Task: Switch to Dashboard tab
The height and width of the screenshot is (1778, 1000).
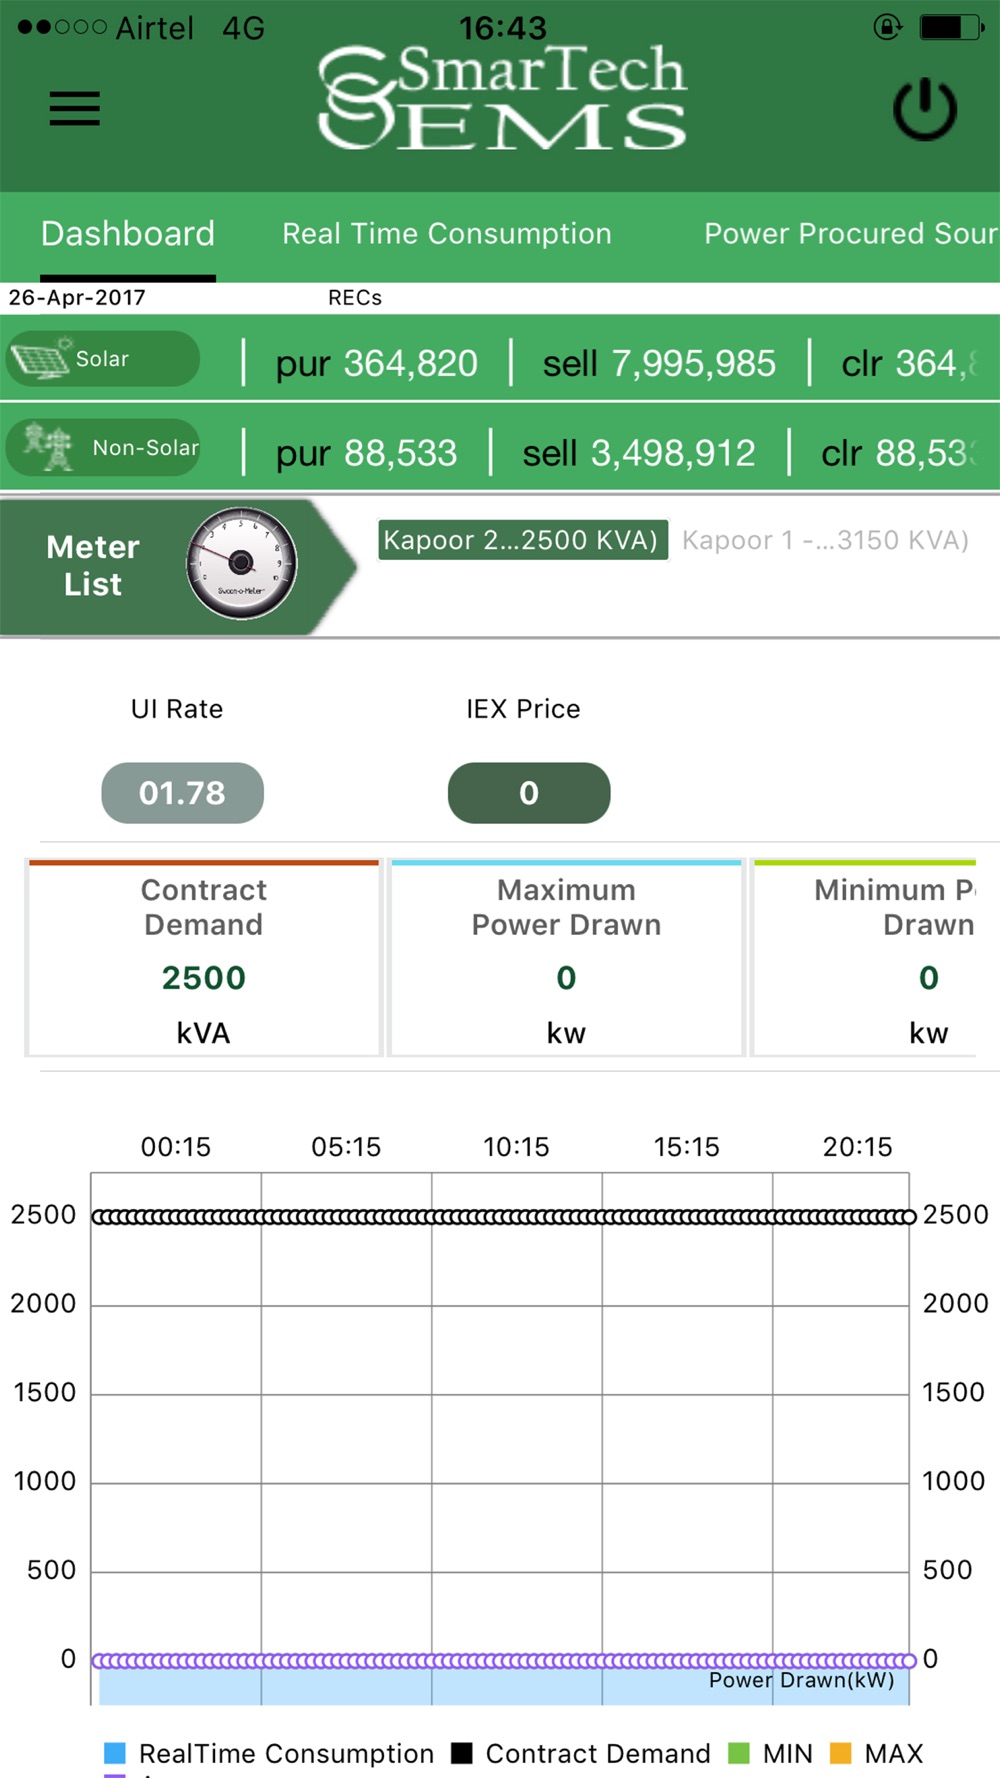Action: [128, 234]
